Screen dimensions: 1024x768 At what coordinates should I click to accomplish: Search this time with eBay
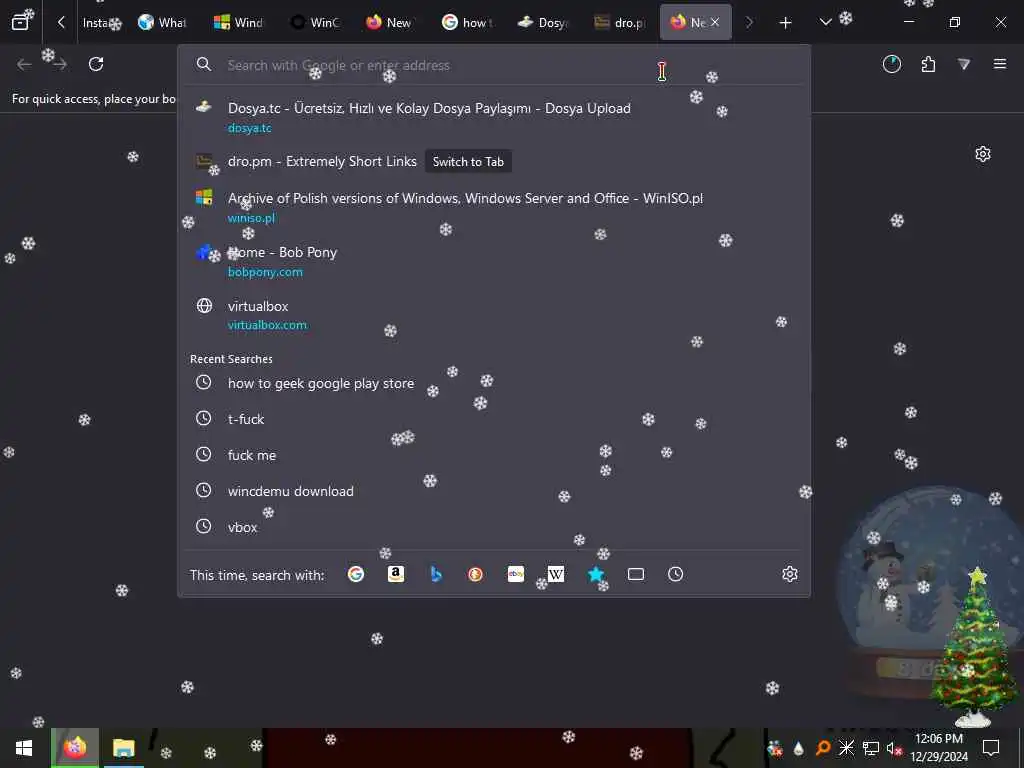[x=516, y=574]
